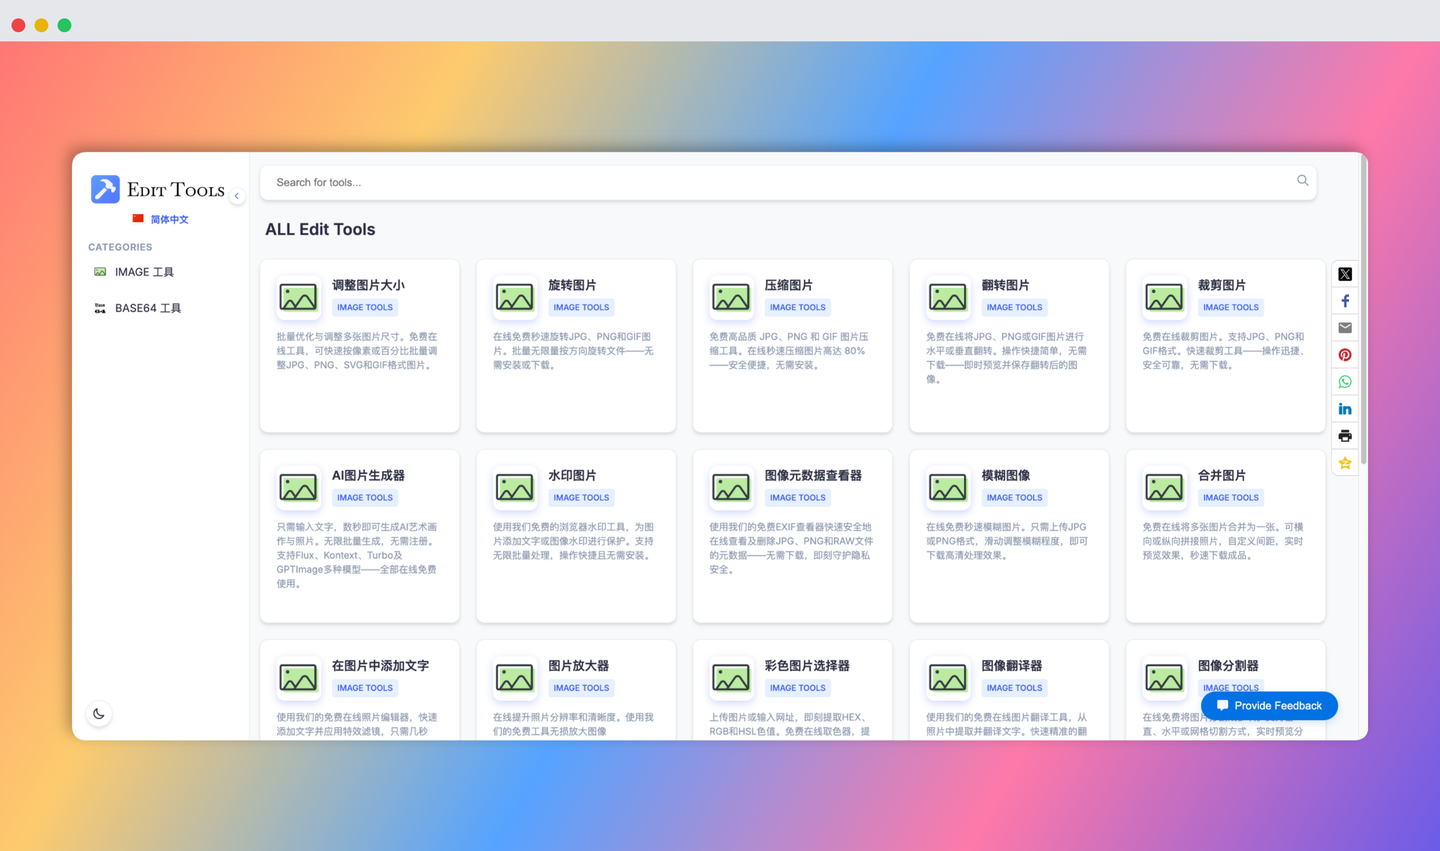Viewport: 1440px width, 851px height.
Task: Open the 翻转图片 tool title
Action: click(x=1005, y=285)
